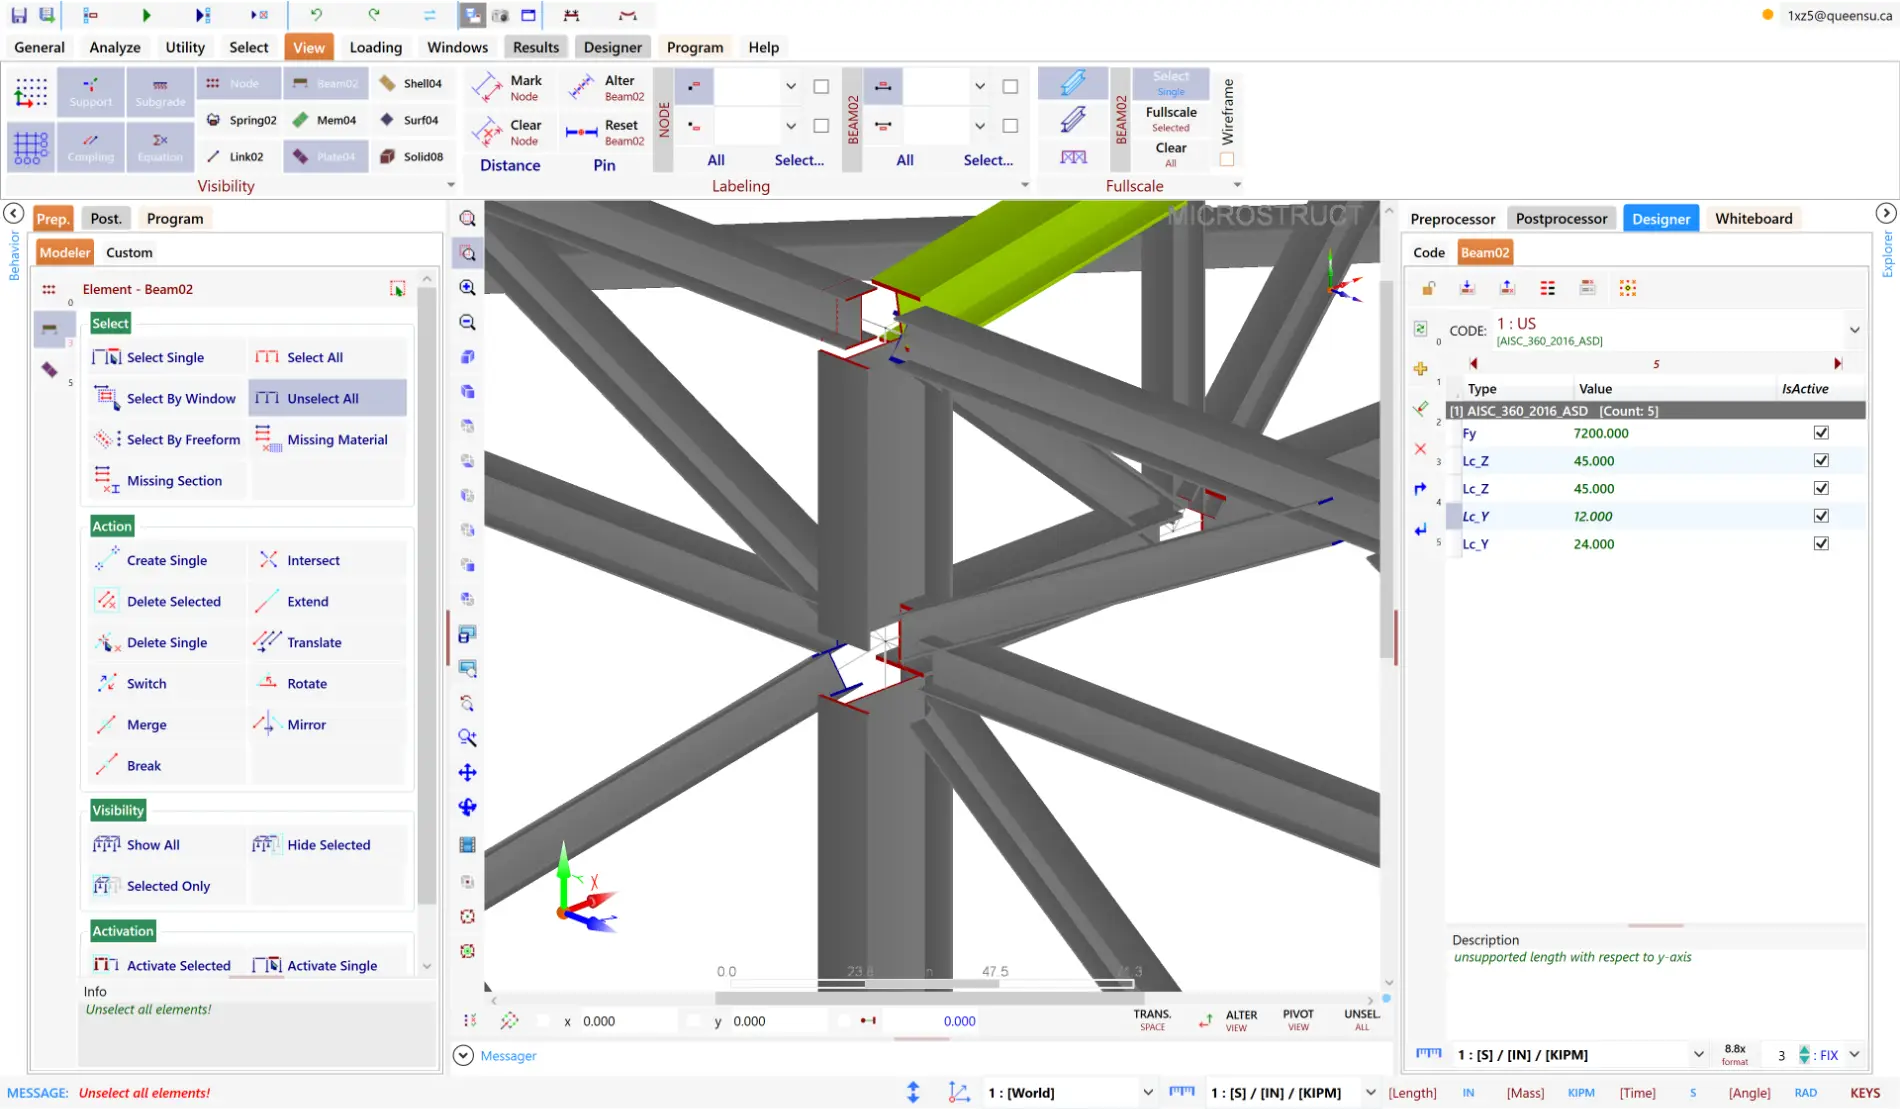Expand the Messager panel
This screenshot has height=1109, width=1900.
[463, 1055]
